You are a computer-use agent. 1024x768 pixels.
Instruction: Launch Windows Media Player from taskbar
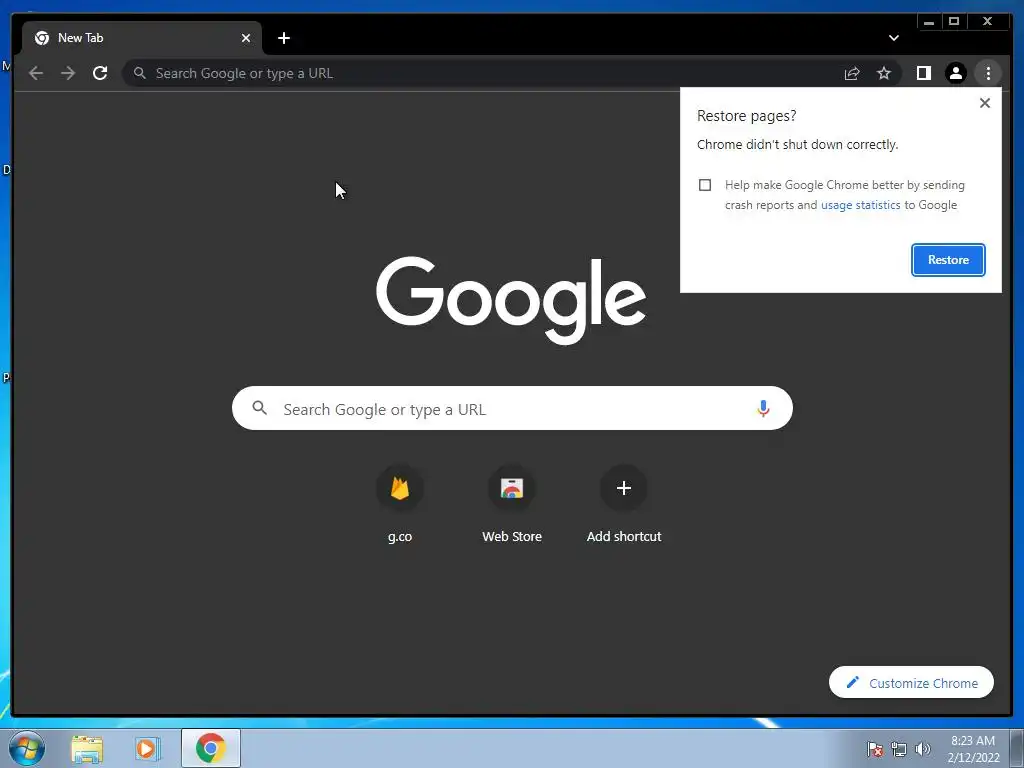(x=148, y=748)
